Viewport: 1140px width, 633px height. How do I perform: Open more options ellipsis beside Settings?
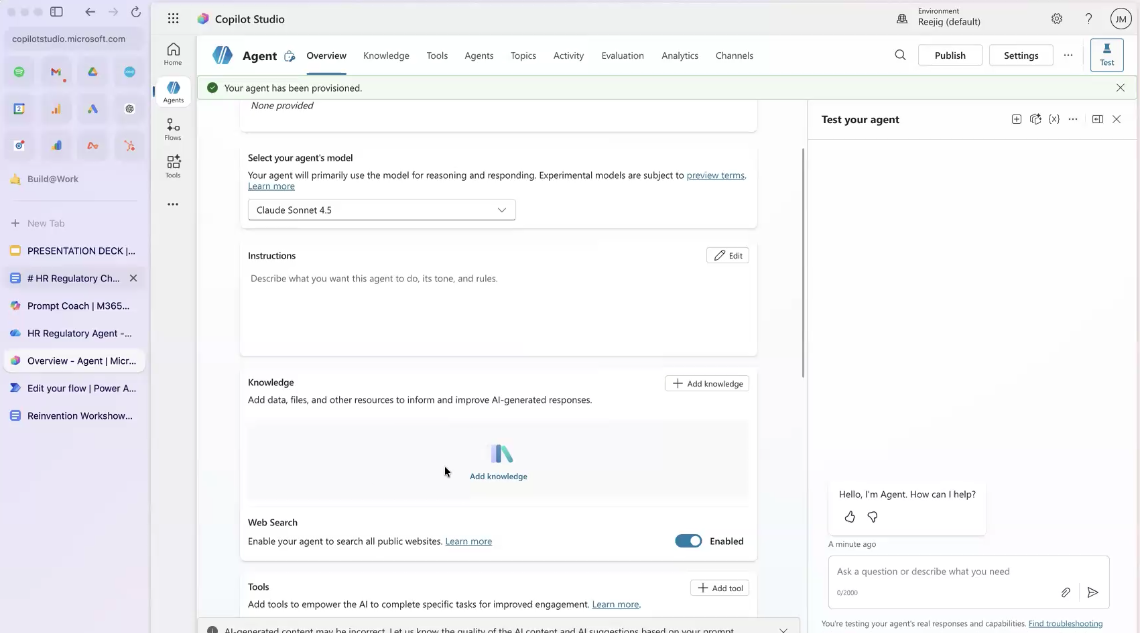click(x=1068, y=56)
